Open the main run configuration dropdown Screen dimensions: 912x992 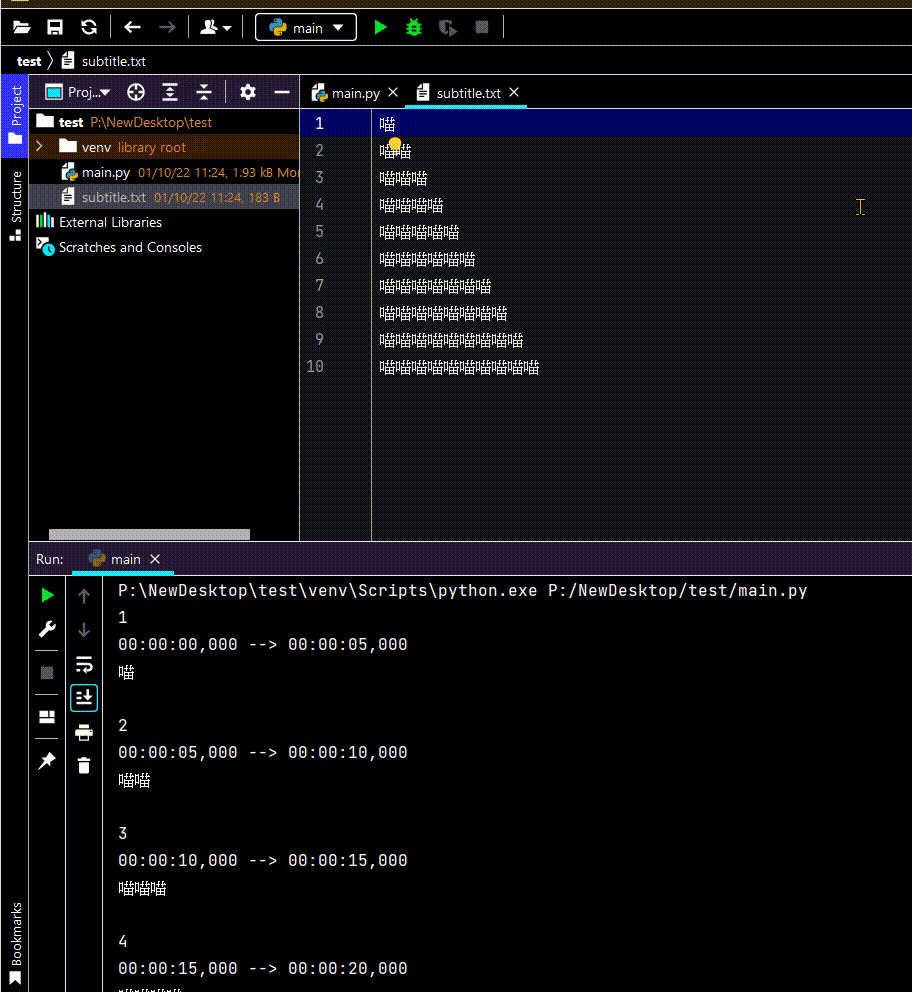pos(306,28)
